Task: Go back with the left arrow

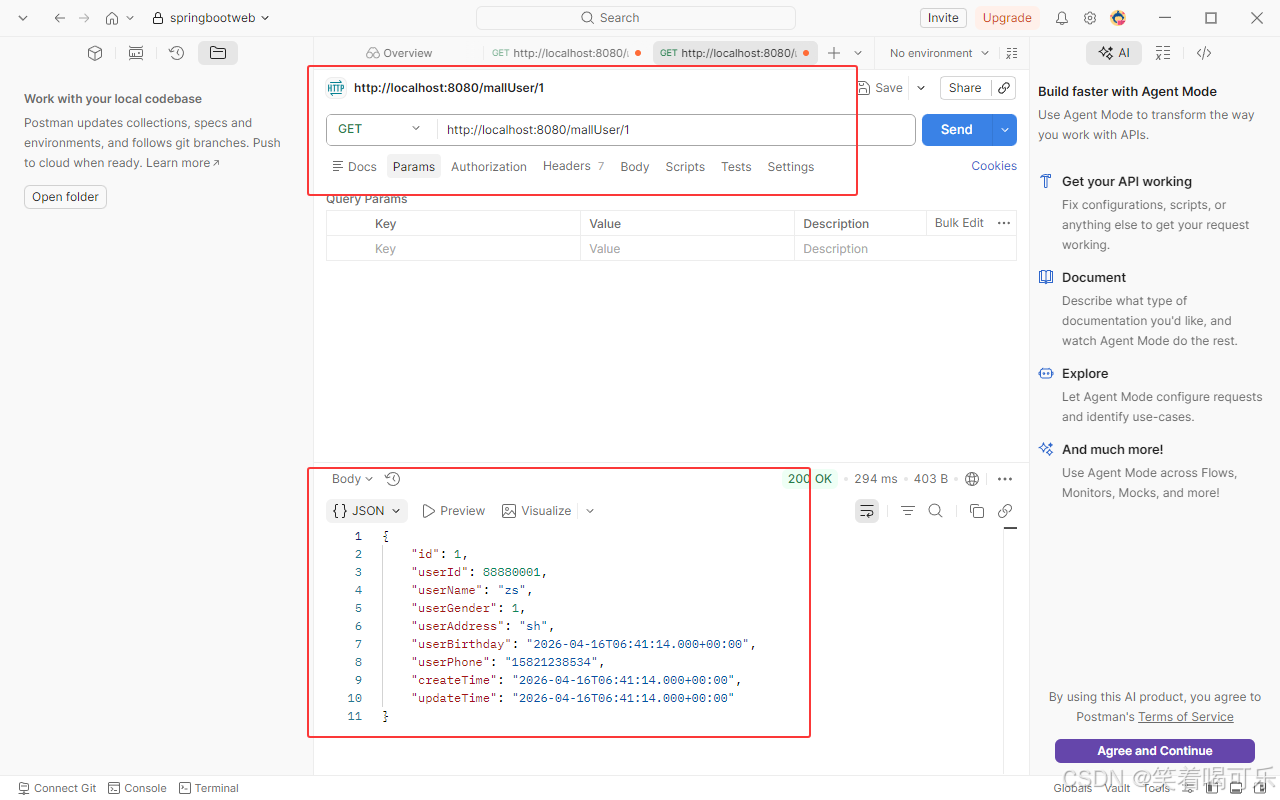Action: pyautogui.click(x=60, y=18)
